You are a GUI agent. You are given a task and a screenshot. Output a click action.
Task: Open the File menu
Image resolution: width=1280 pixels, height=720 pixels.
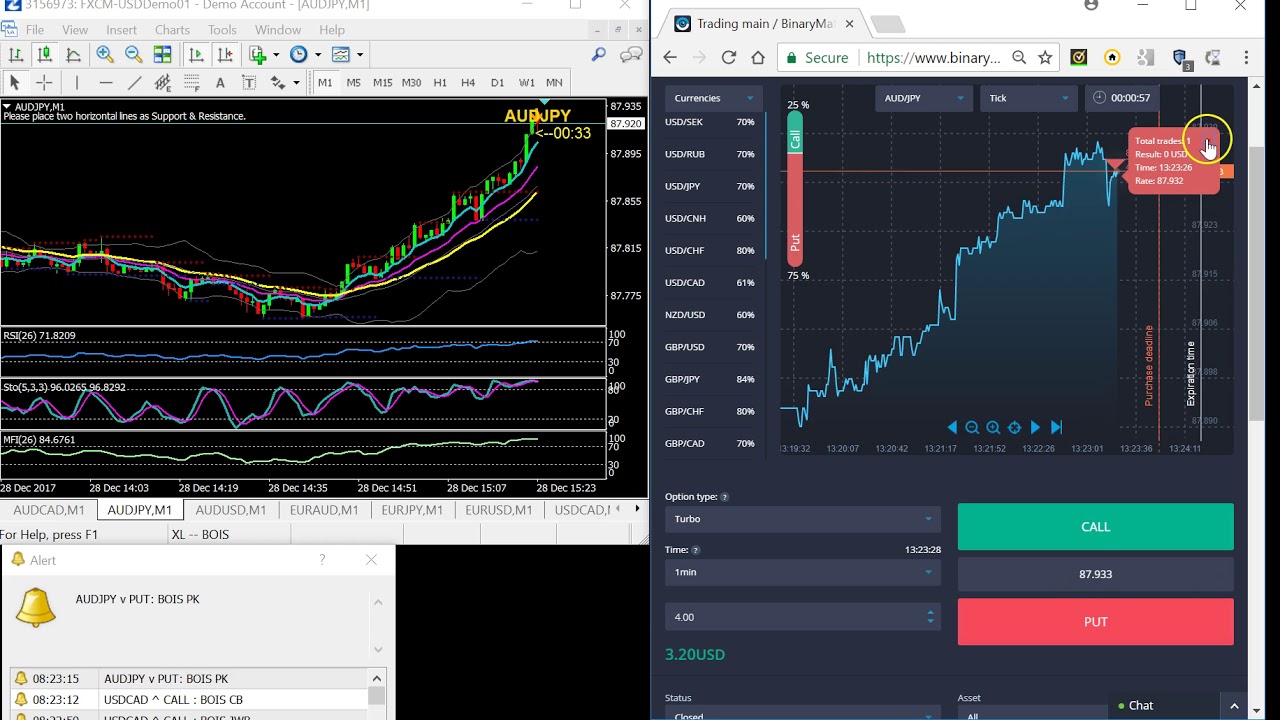[x=34, y=30]
